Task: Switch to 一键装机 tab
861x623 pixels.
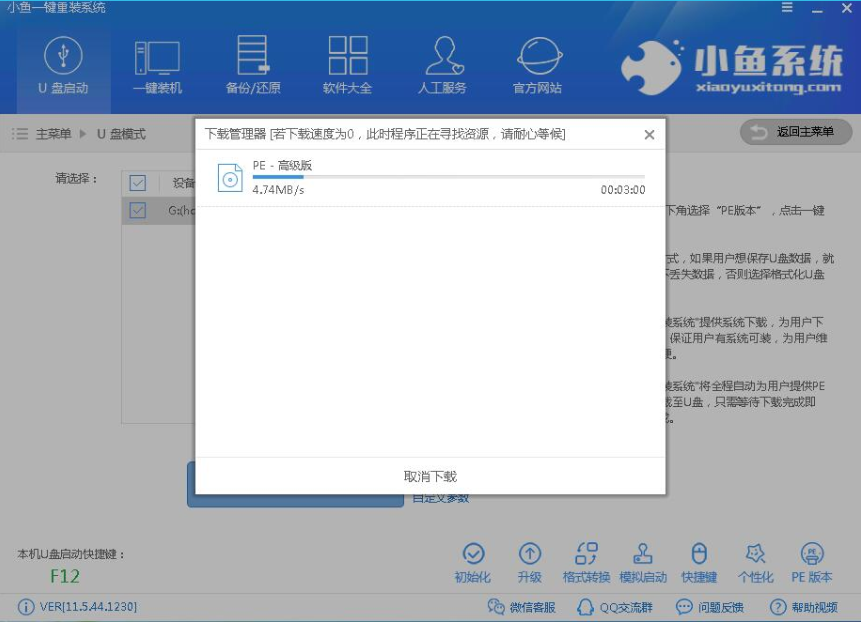Action: click(157, 66)
